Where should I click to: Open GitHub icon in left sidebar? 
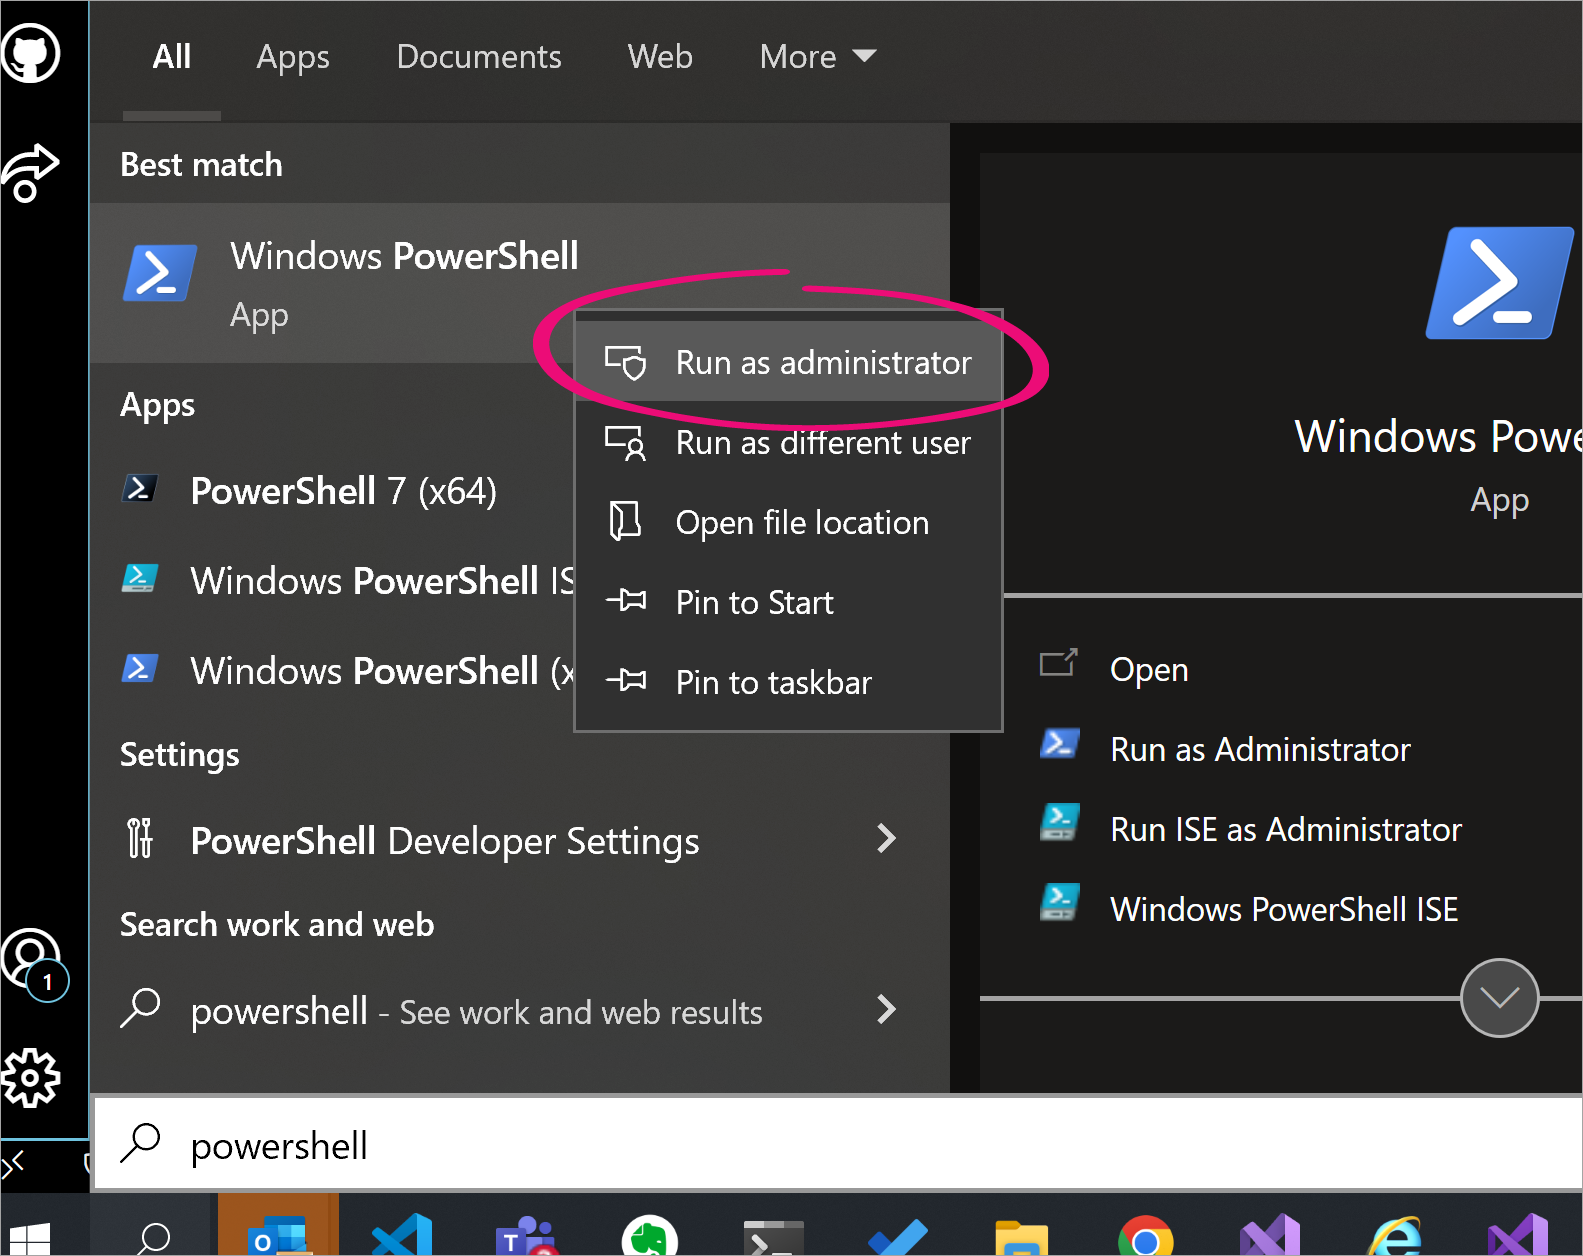point(32,53)
